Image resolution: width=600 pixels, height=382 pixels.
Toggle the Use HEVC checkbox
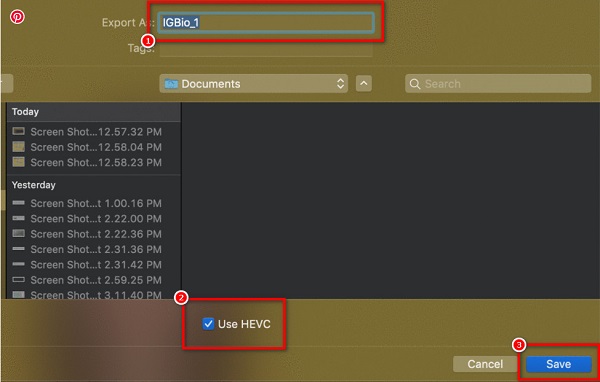(x=208, y=324)
